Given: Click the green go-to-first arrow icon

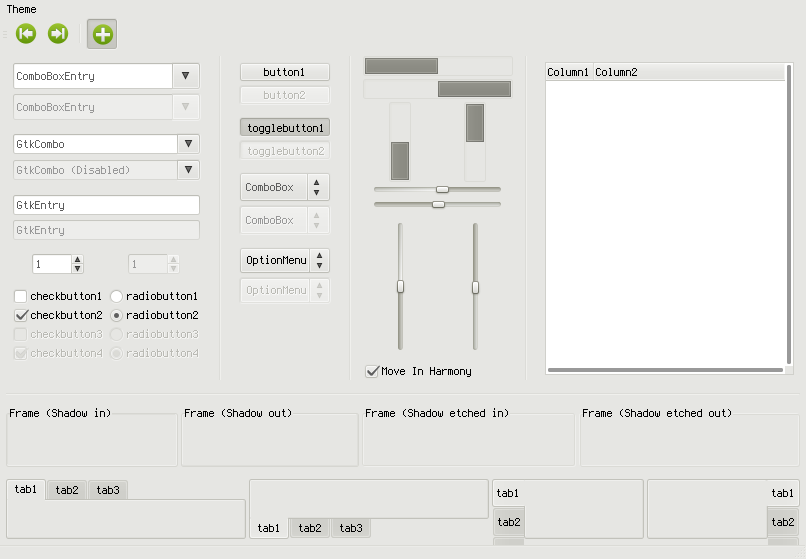Looking at the screenshot, I should 26,34.
